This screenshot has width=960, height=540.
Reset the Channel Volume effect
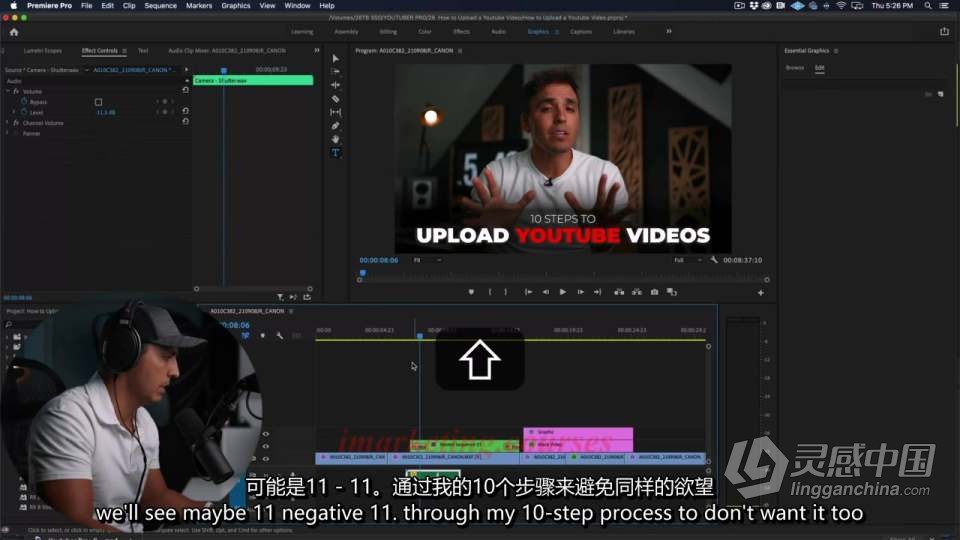coord(186,122)
